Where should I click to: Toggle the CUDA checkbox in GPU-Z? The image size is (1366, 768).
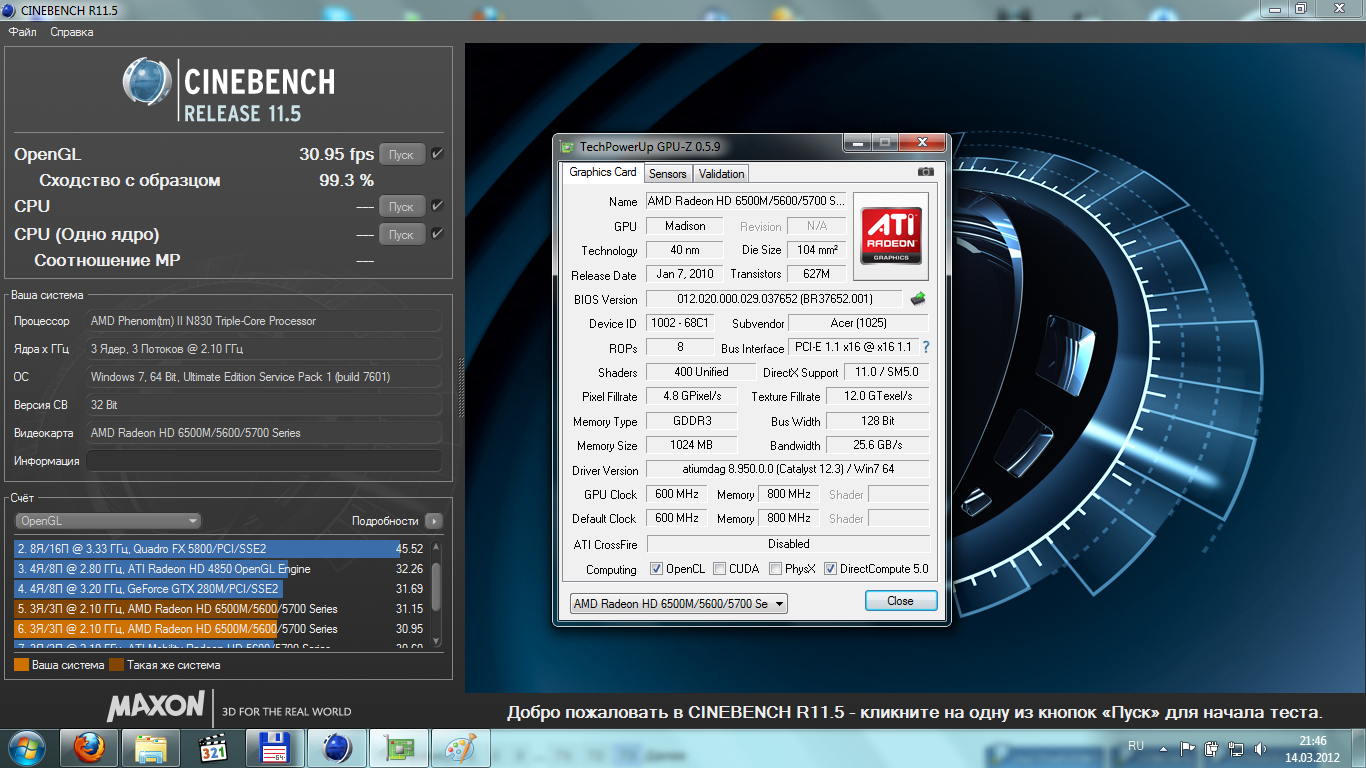tap(719, 569)
